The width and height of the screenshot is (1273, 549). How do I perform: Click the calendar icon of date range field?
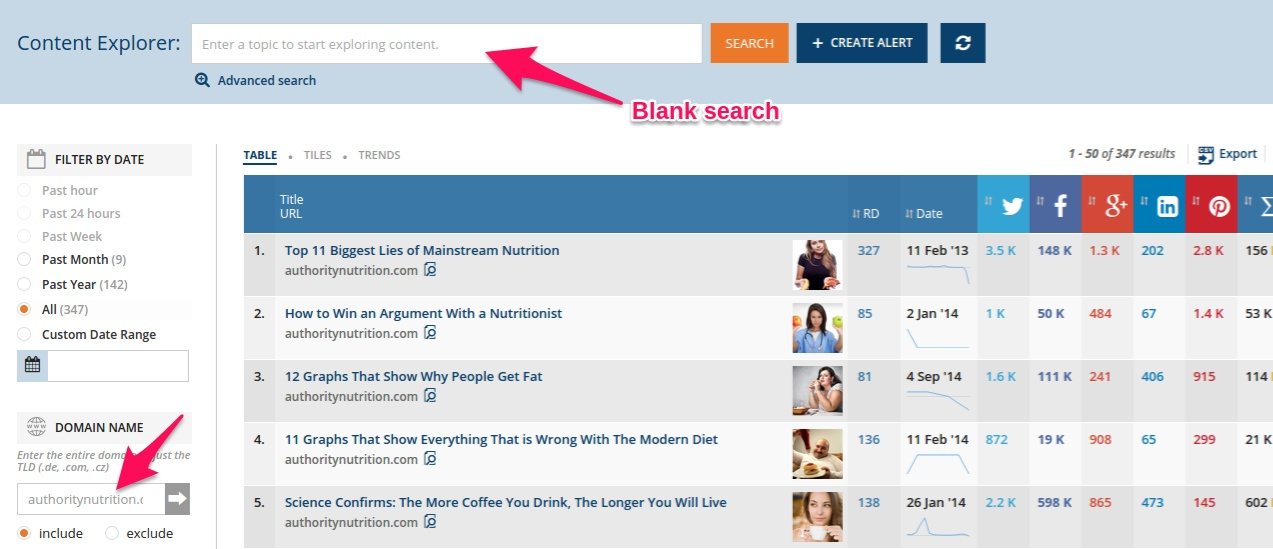coord(33,366)
